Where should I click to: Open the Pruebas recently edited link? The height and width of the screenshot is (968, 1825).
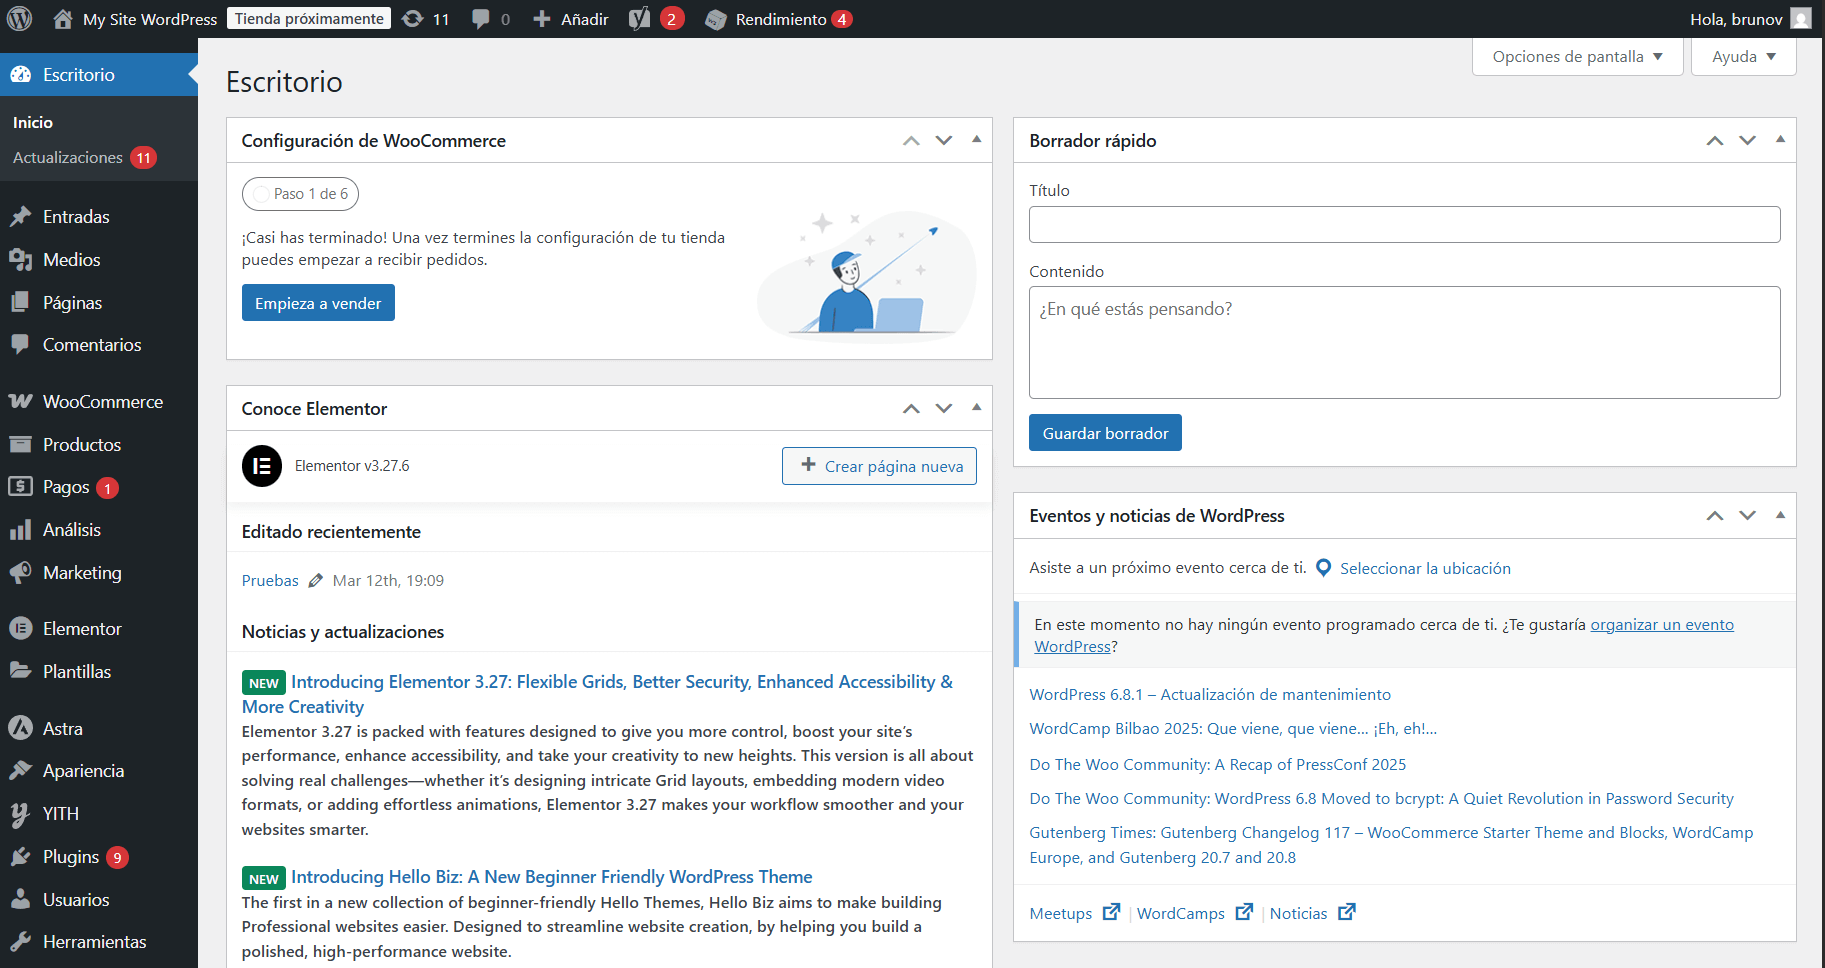point(270,581)
